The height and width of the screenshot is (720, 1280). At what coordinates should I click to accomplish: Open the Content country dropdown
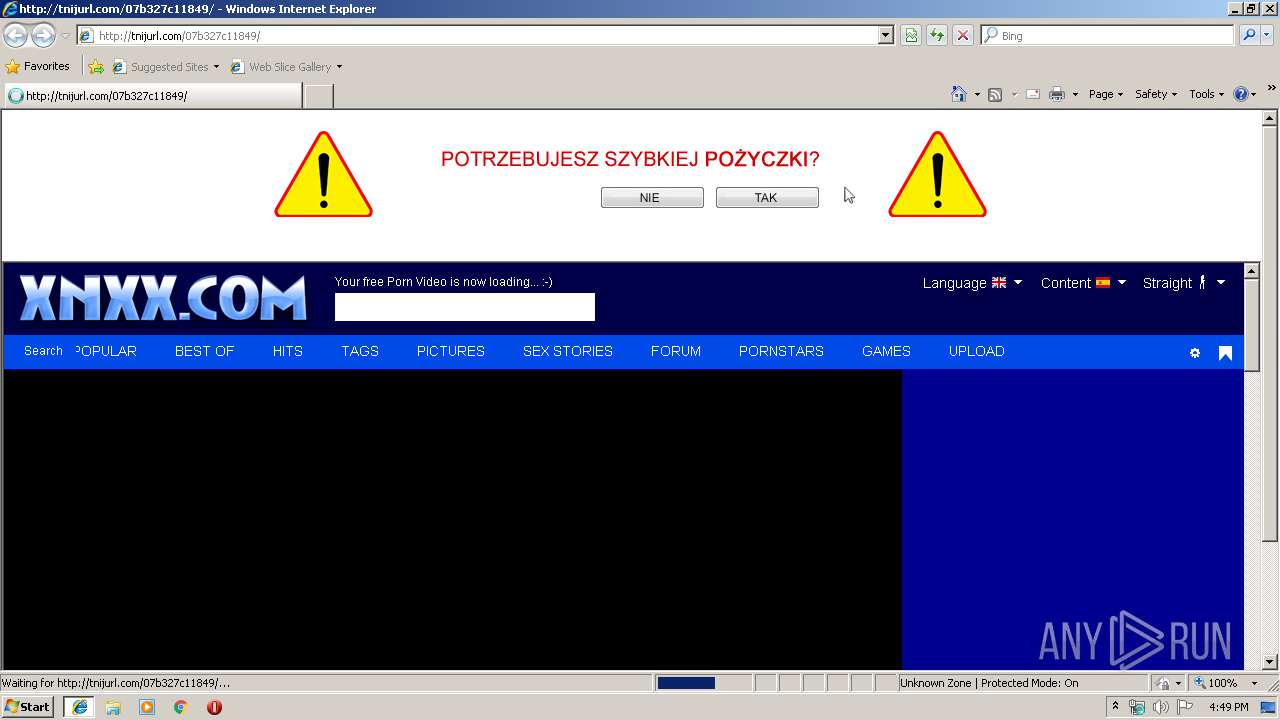pyautogui.click(x=1083, y=283)
